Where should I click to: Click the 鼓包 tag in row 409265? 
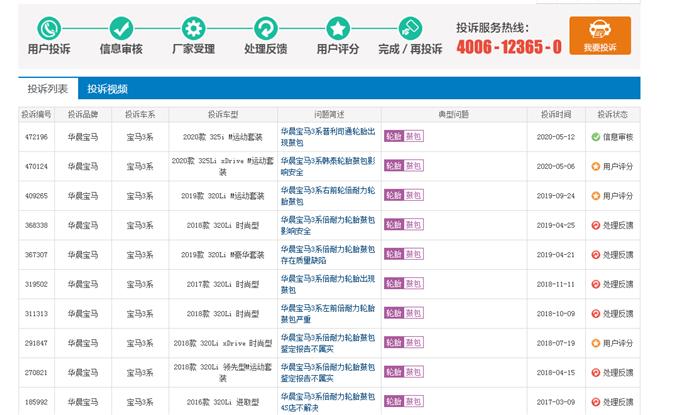413,195
